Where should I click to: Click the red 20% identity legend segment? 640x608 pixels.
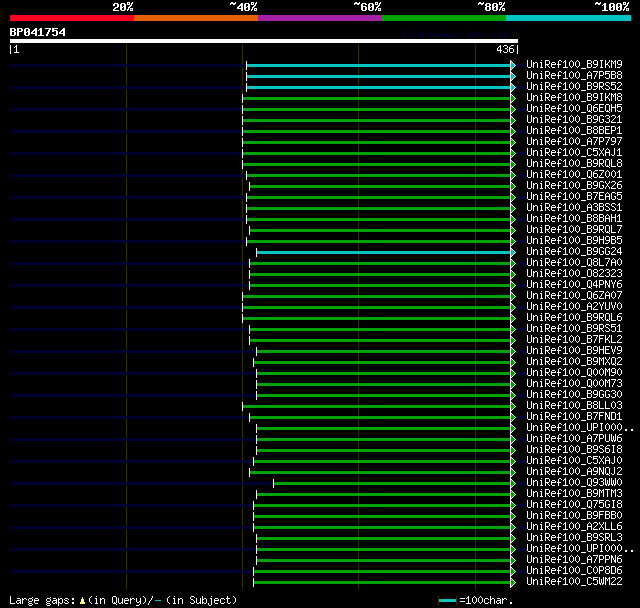coord(72,18)
